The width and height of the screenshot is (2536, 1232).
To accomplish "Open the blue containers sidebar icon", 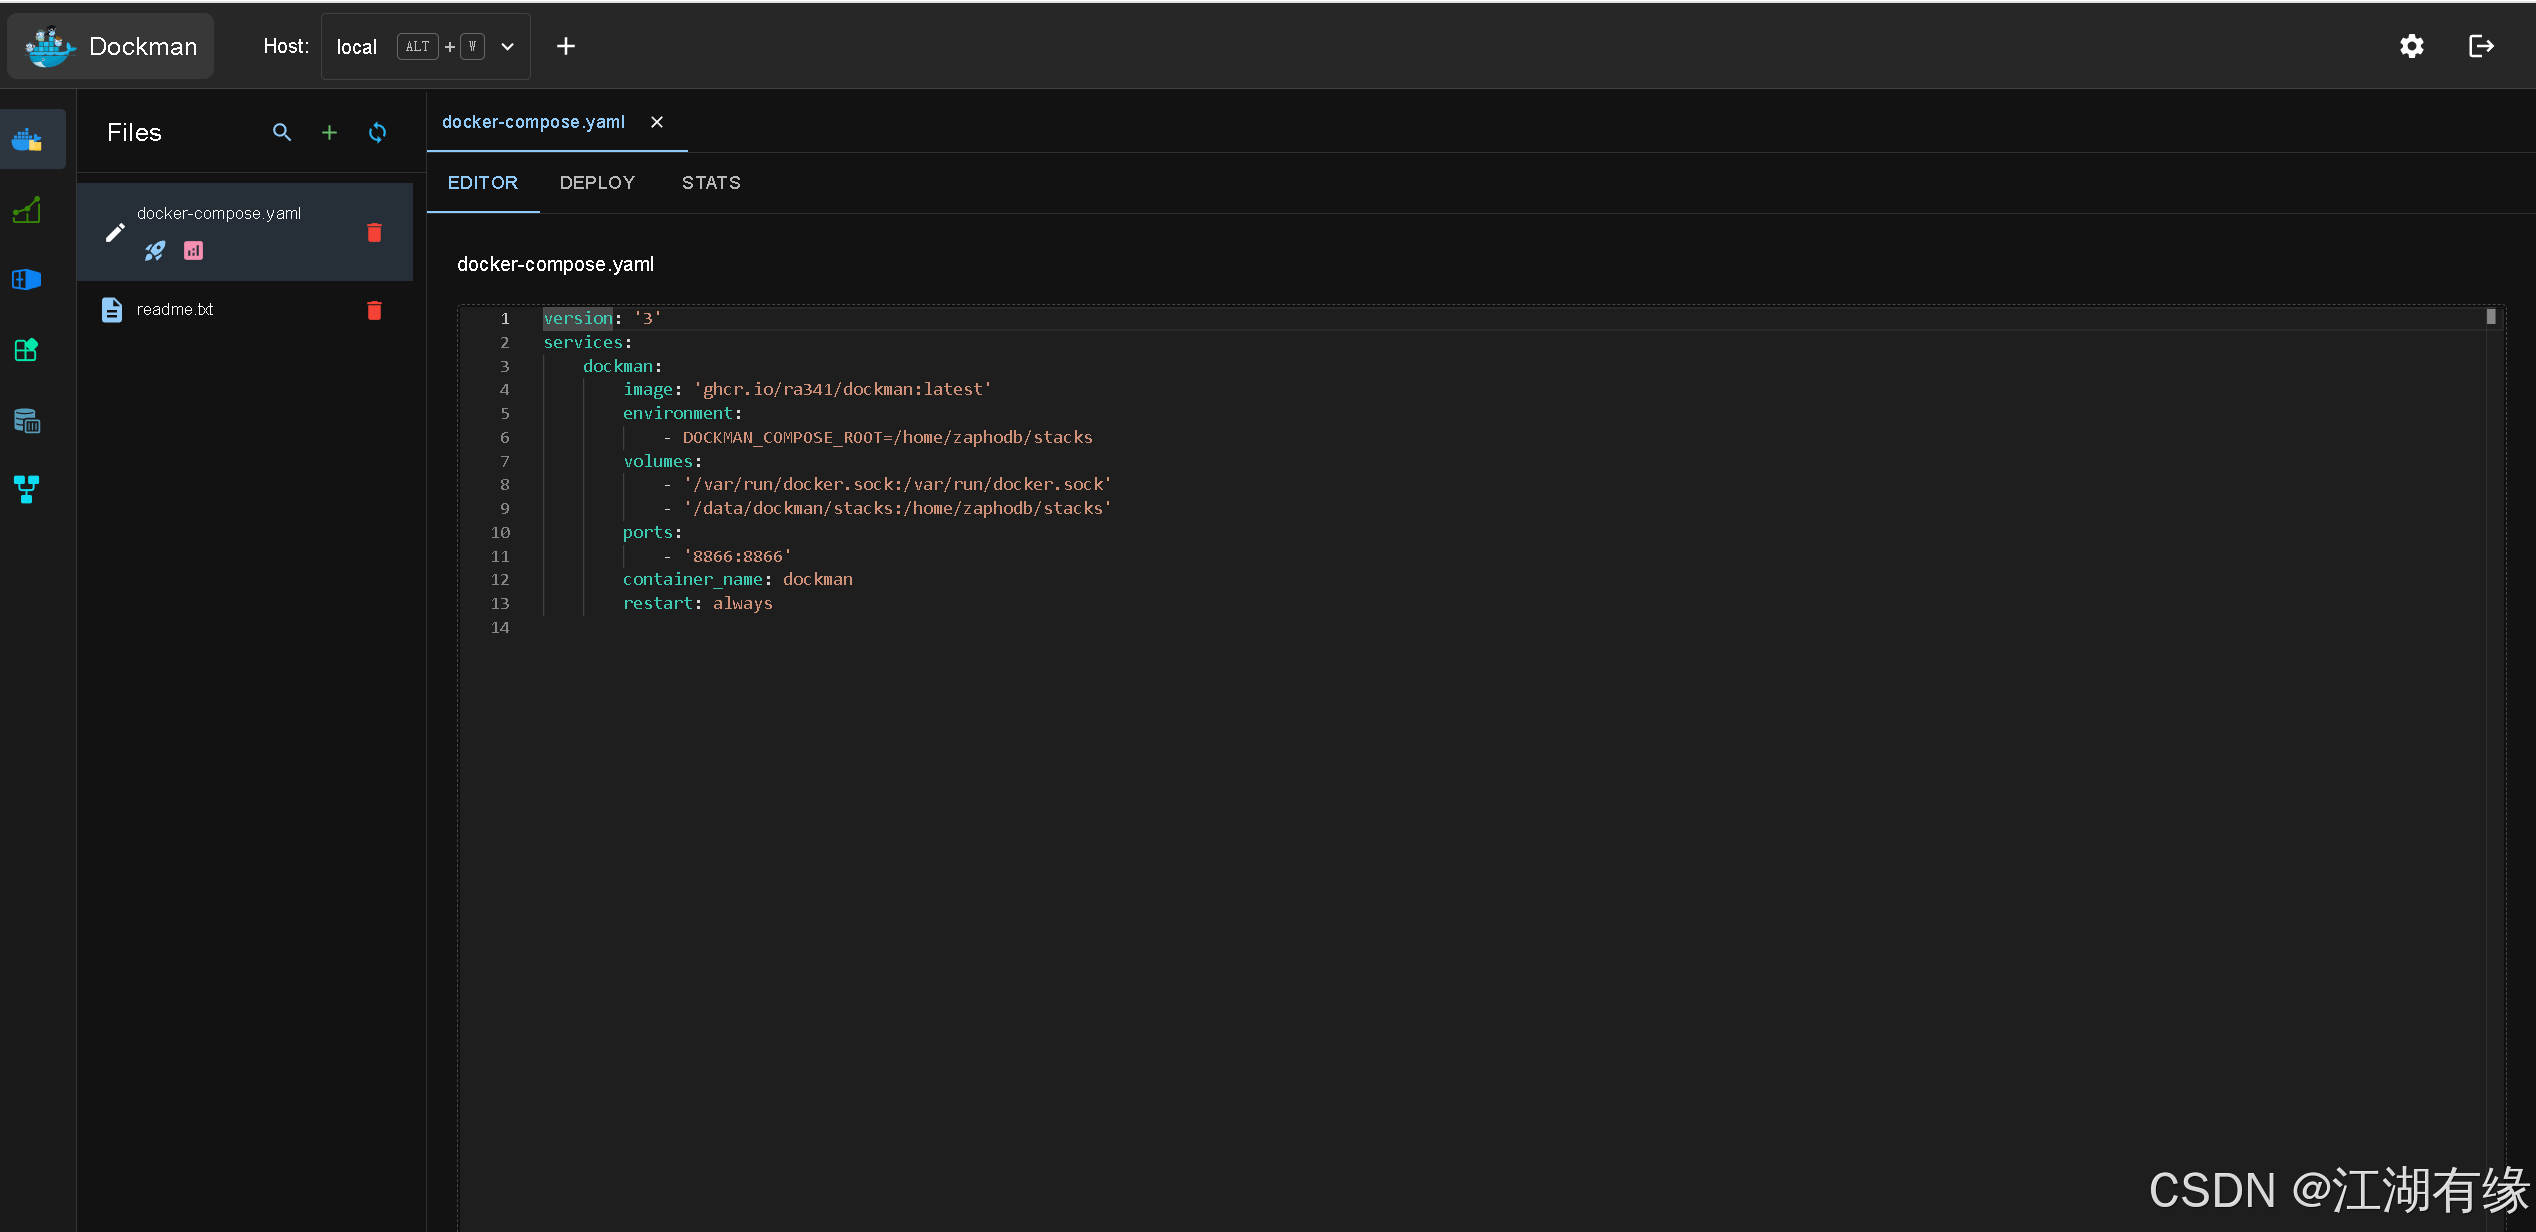I will 27,280.
